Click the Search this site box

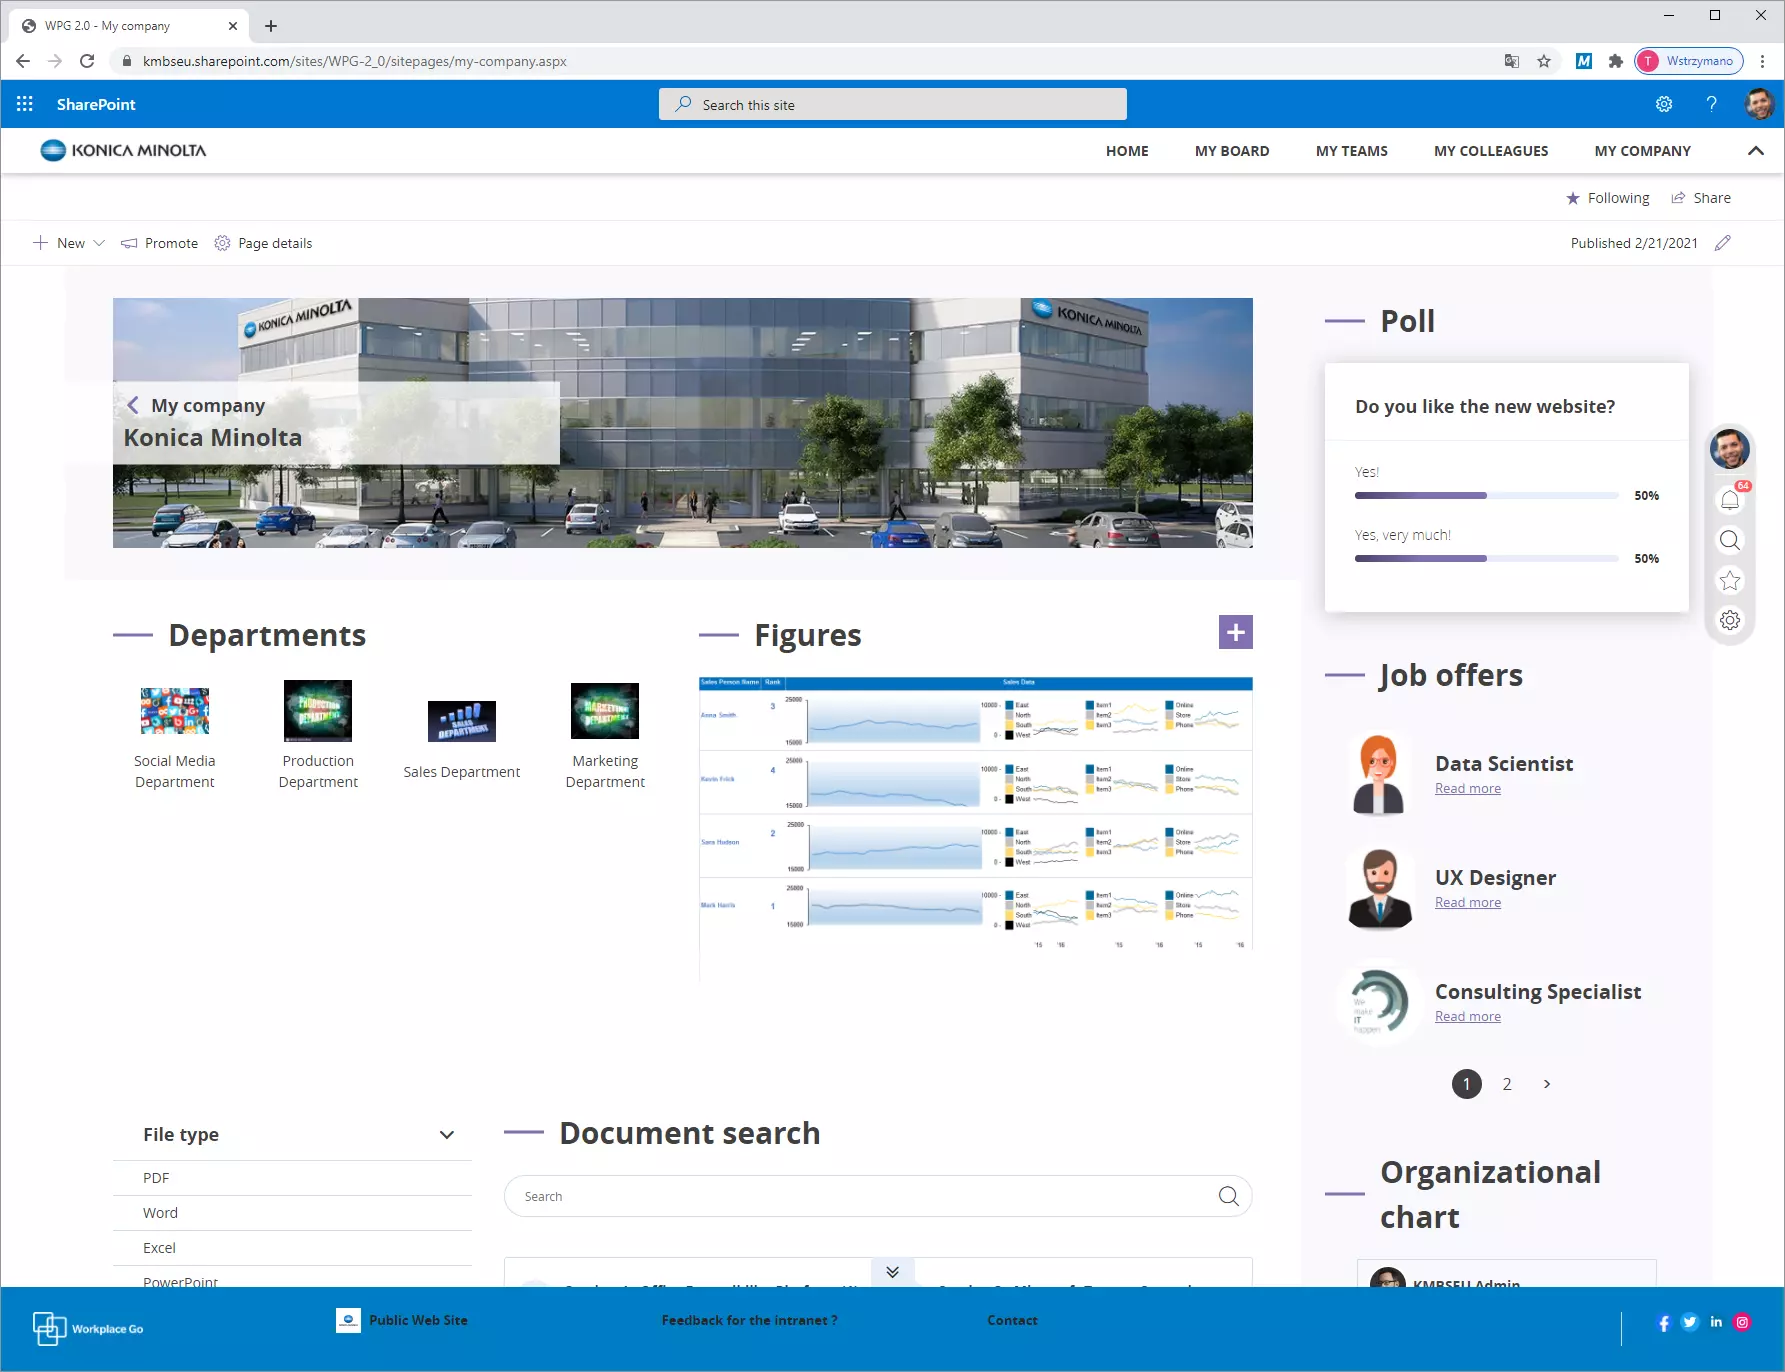tap(893, 104)
